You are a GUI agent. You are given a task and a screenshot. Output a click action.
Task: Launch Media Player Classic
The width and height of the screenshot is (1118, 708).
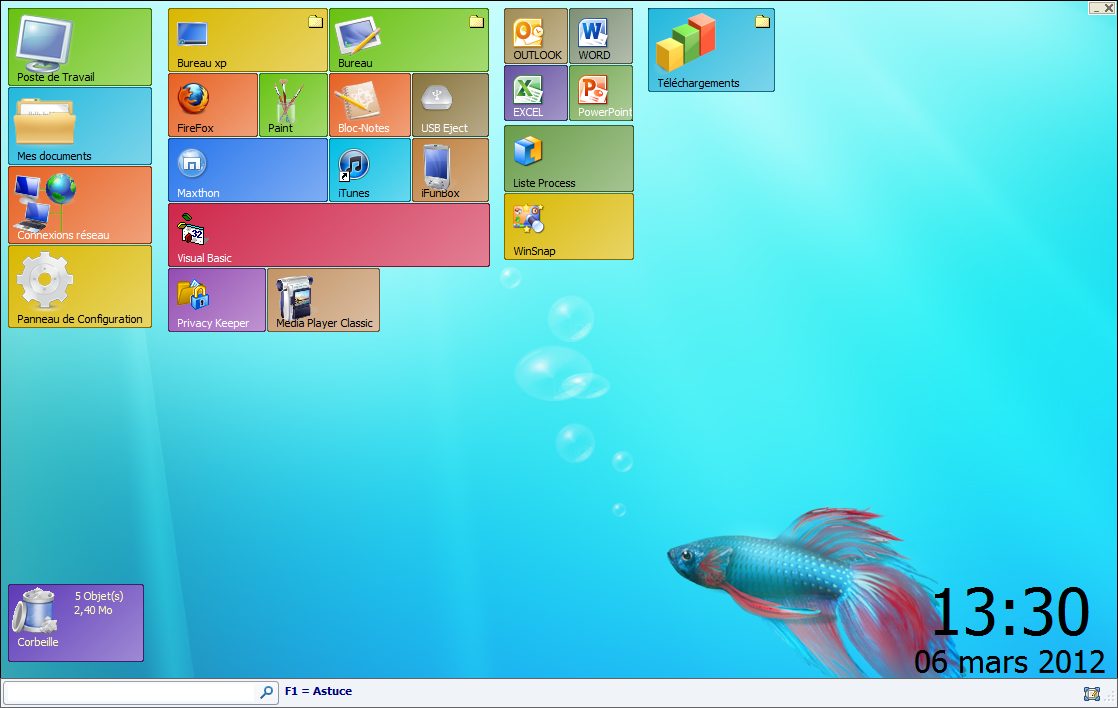pyautogui.click(x=323, y=300)
